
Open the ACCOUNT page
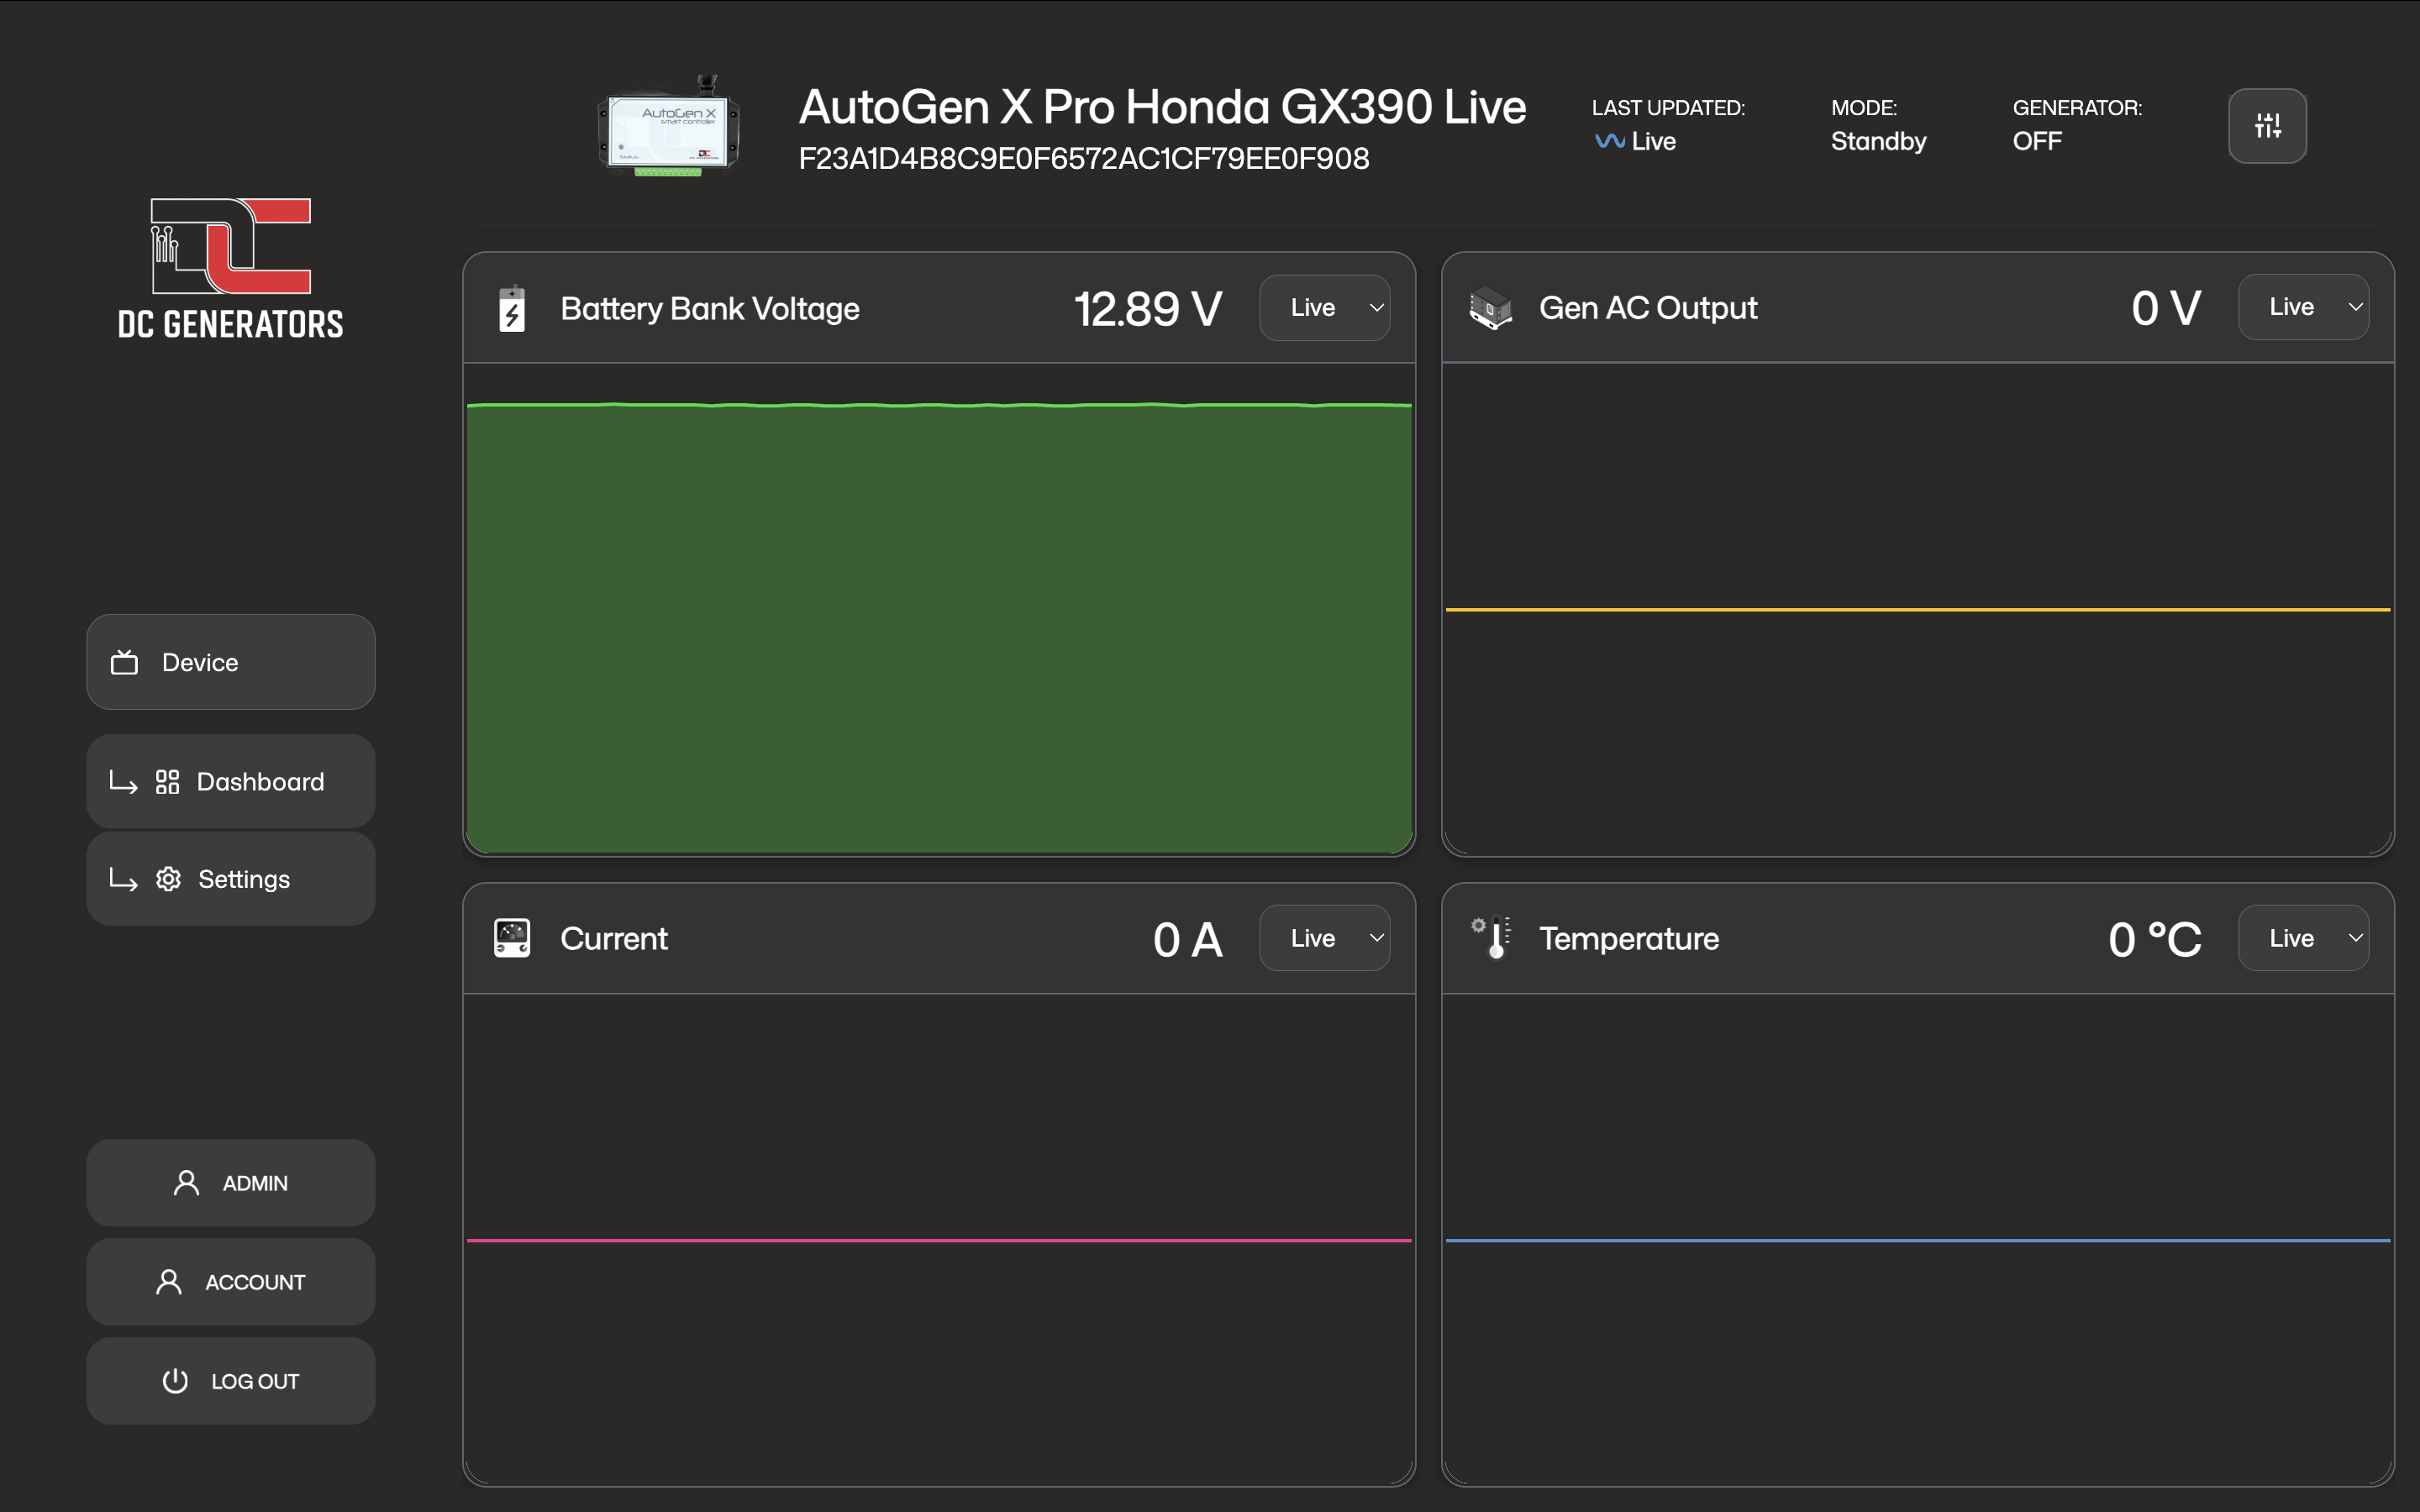pyautogui.click(x=231, y=1282)
